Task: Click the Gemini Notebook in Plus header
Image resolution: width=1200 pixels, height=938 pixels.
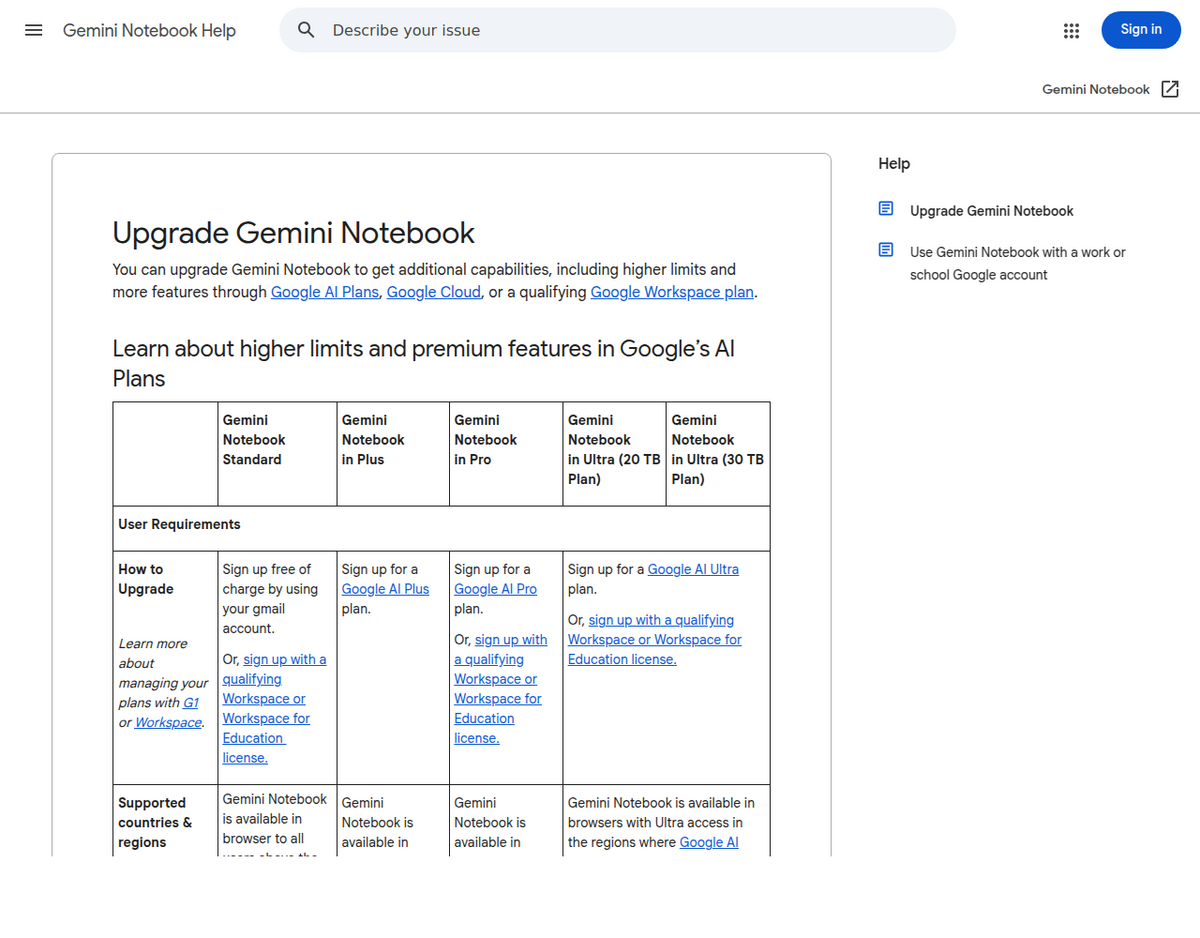Action: tap(373, 440)
